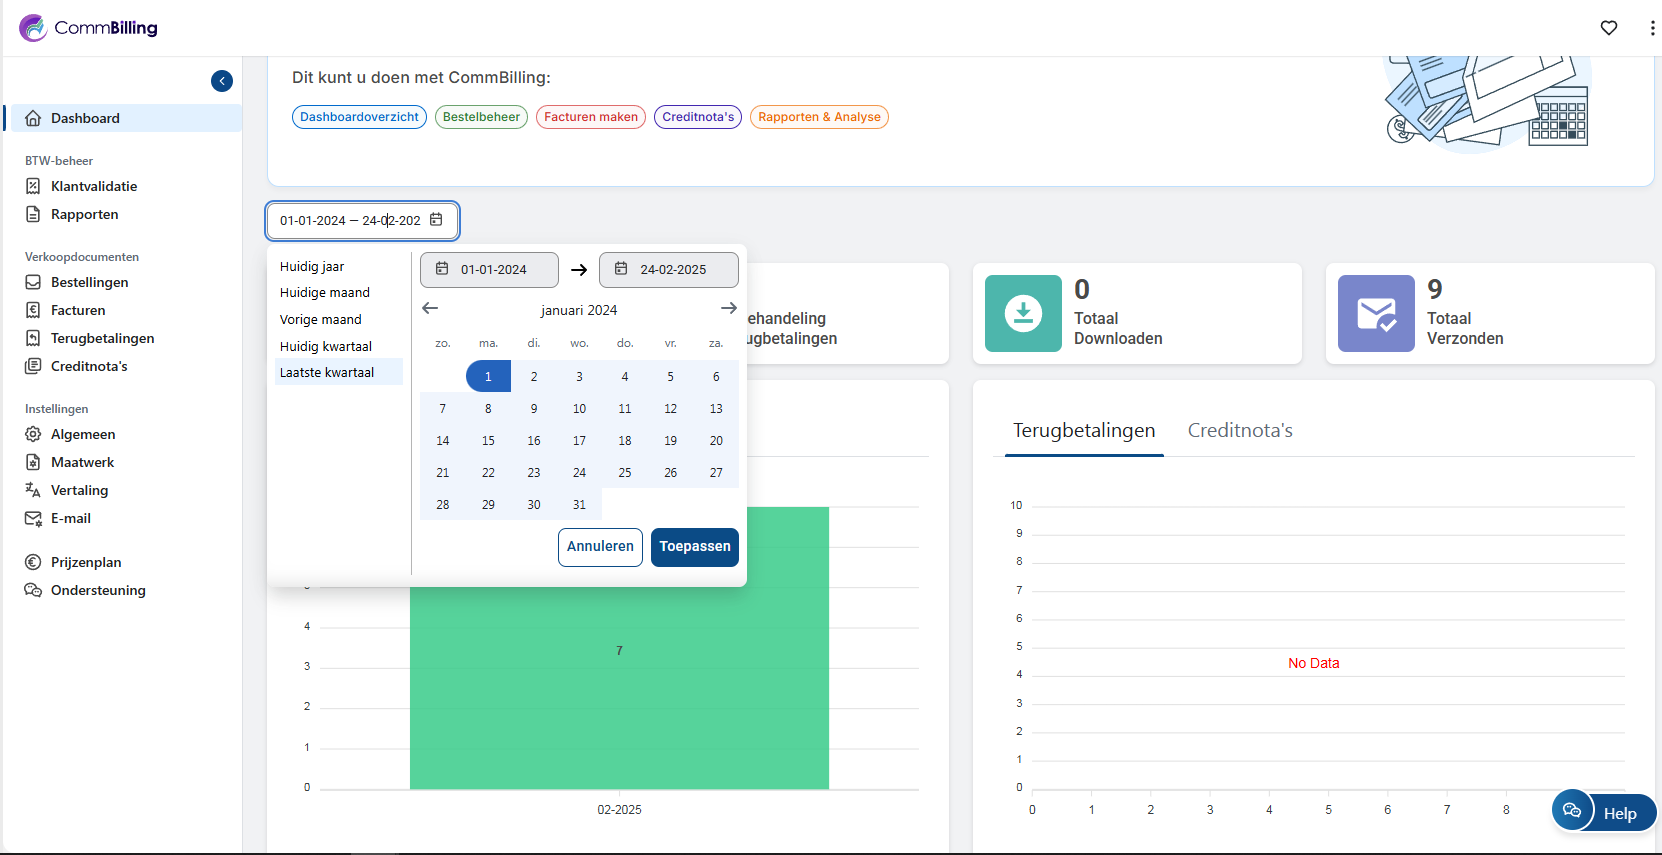This screenshot has width=1662, height=855.
Task: Click the calendar icon in date range field
Action: click(436, 220)
